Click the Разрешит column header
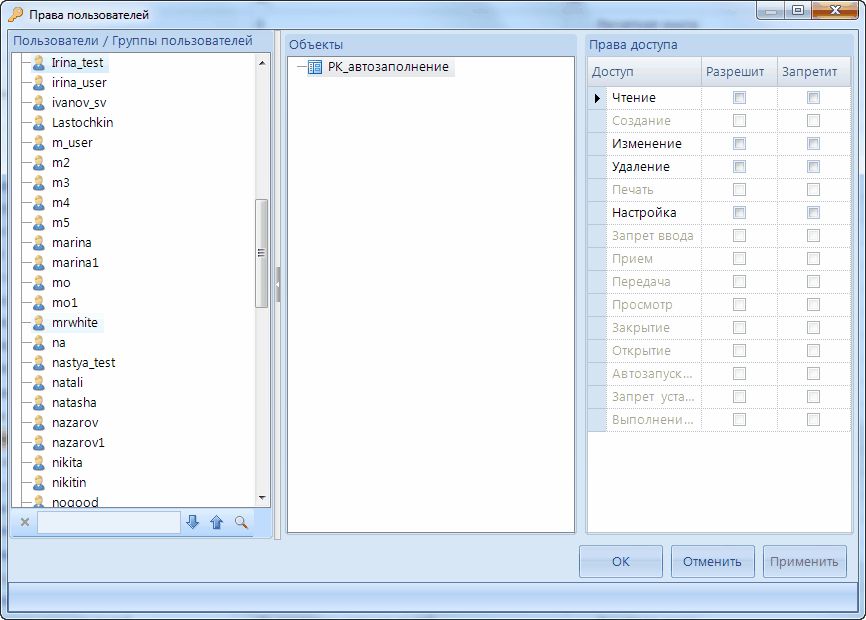Image resolution: width=866 pixels, height=620 pixels. 735,72
